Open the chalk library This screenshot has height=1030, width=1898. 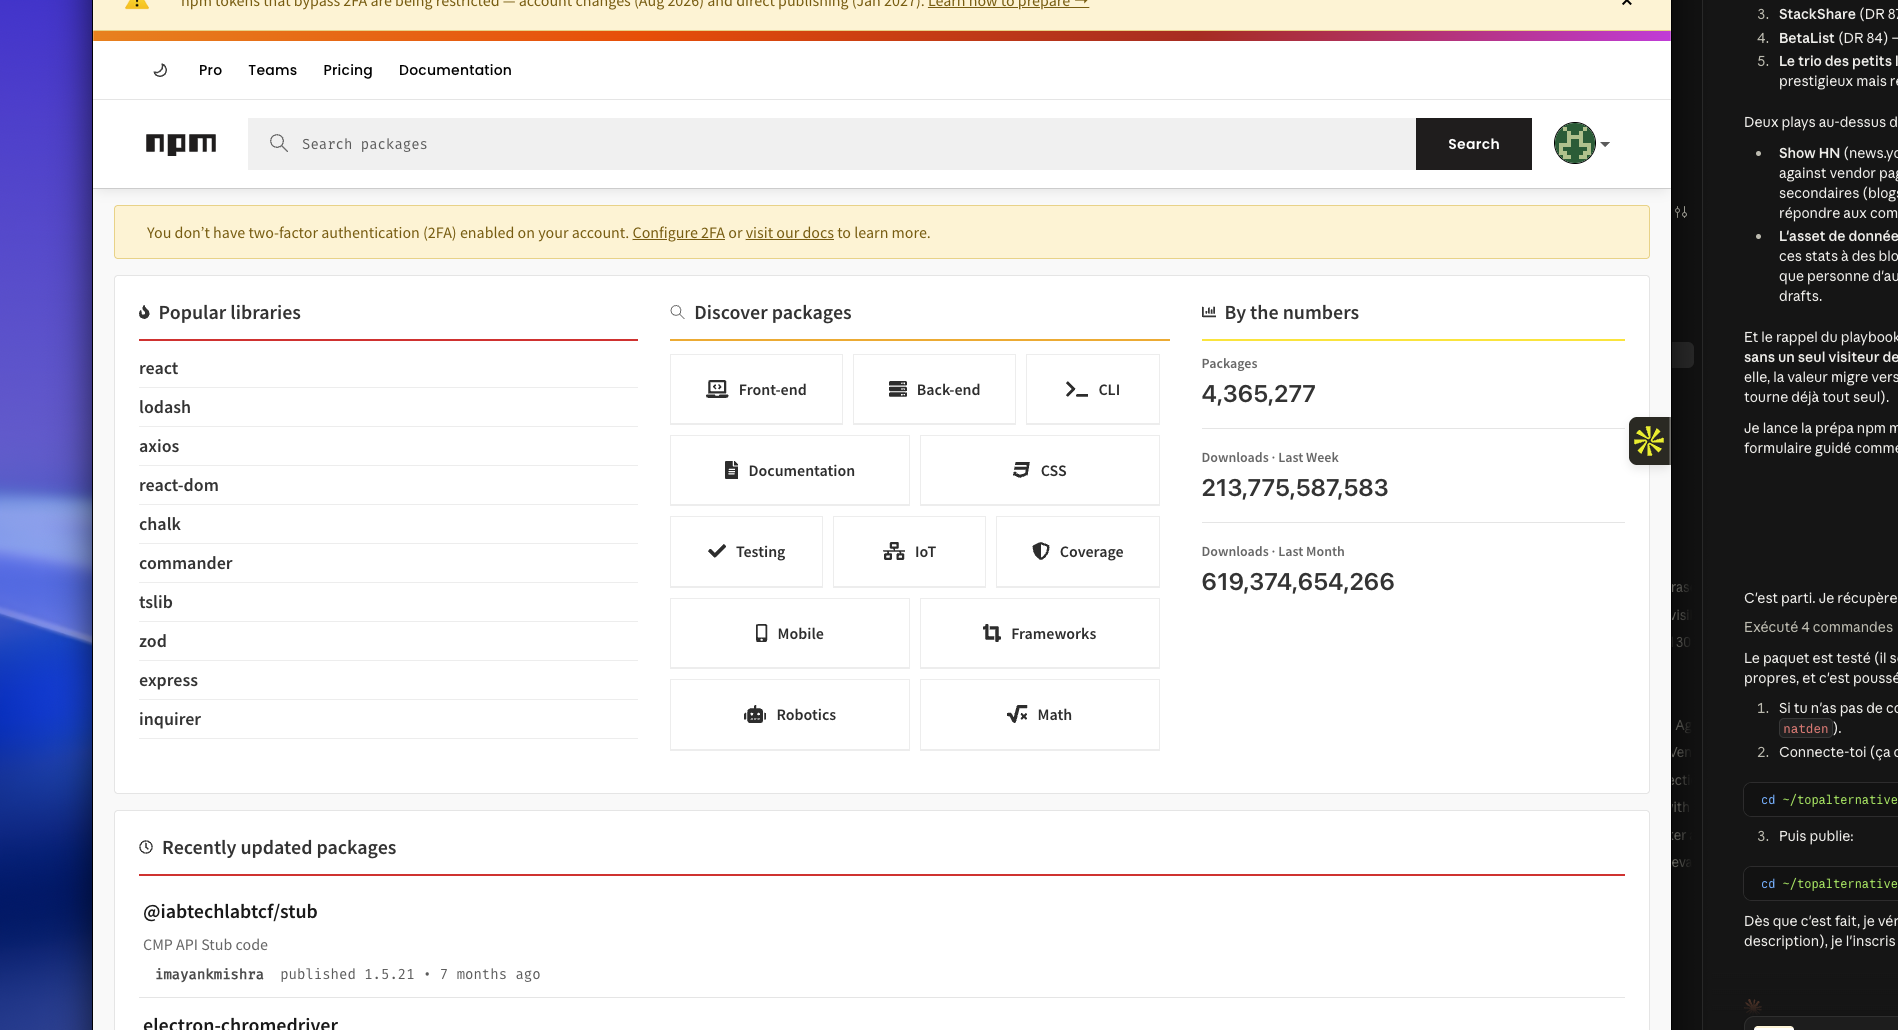160,524
